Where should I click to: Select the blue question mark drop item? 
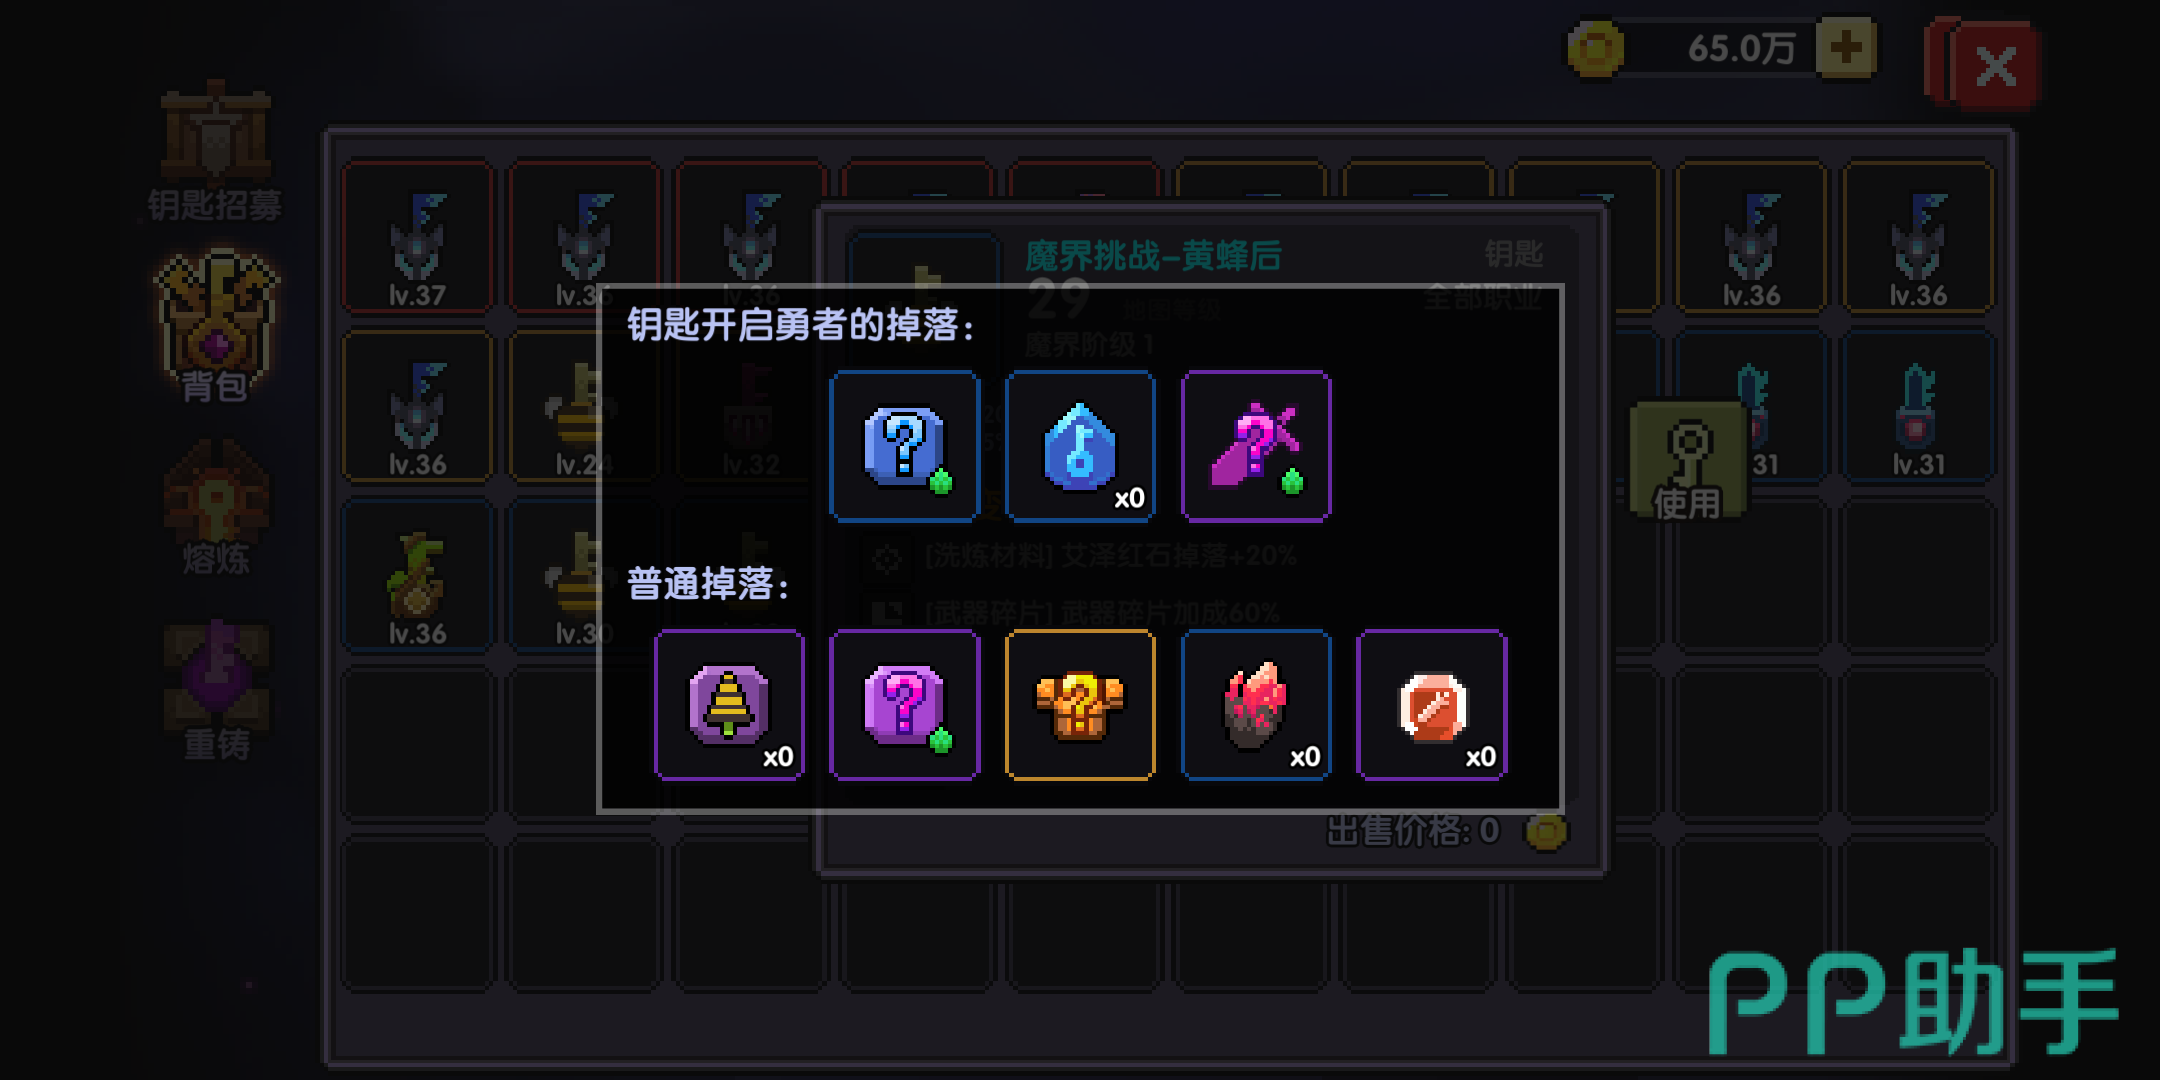pyautogui.click(x=904, y=446)
